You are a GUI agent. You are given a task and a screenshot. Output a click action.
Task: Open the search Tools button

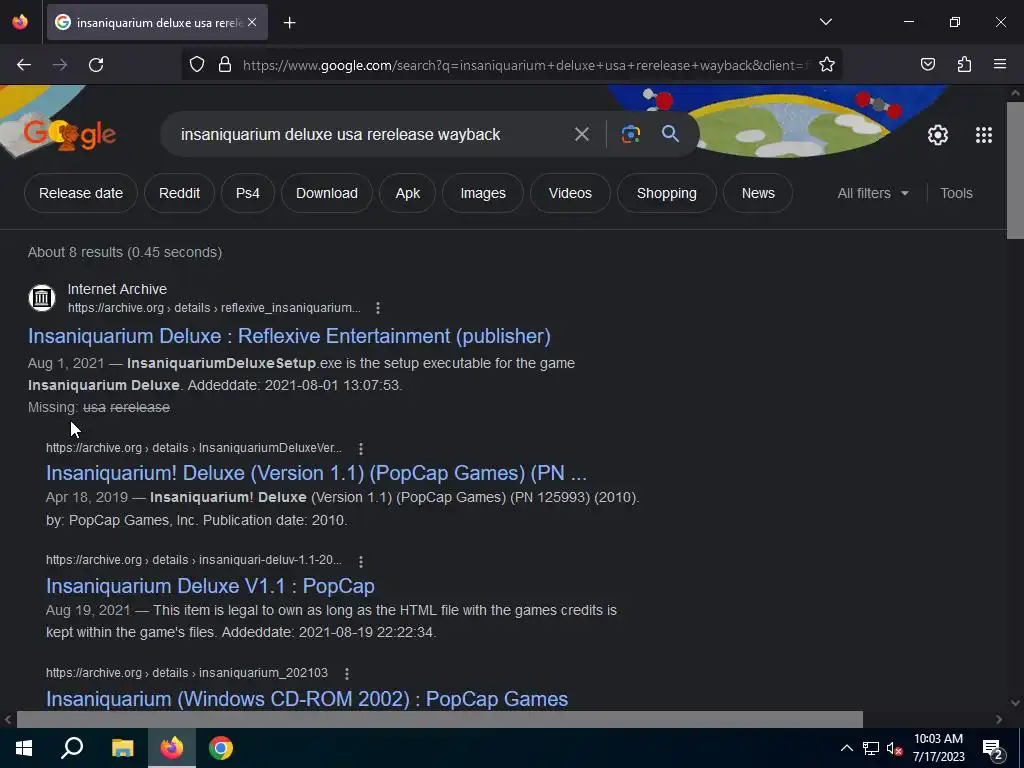point(956,193)
